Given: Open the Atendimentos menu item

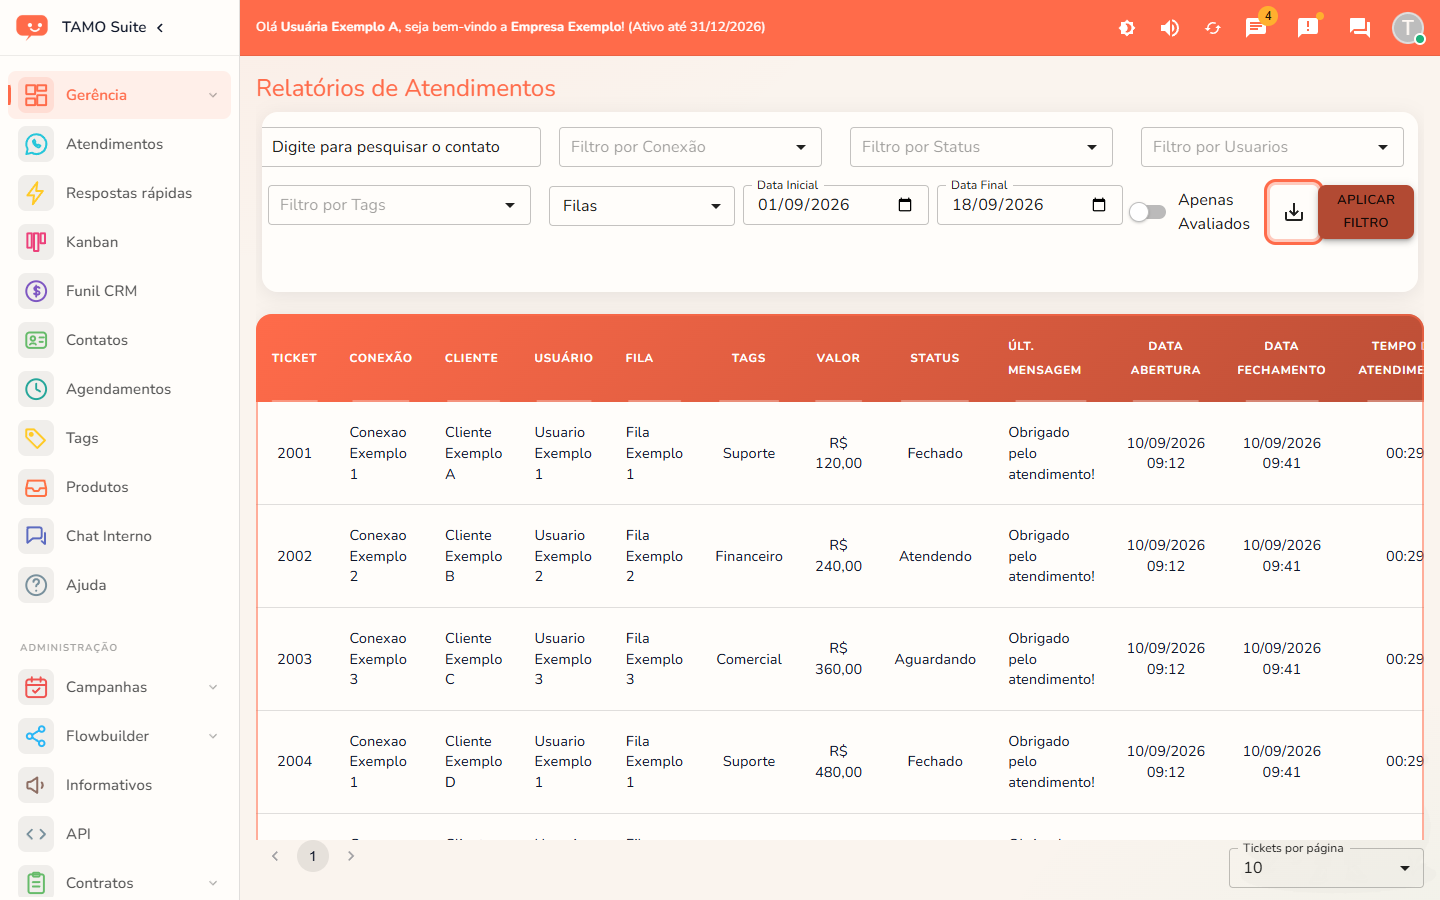Looking at the screenshot, I should 119,144.
